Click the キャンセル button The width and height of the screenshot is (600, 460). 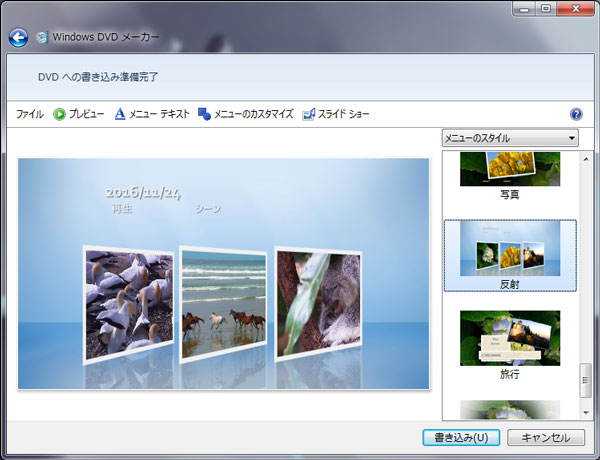(546, 438)
